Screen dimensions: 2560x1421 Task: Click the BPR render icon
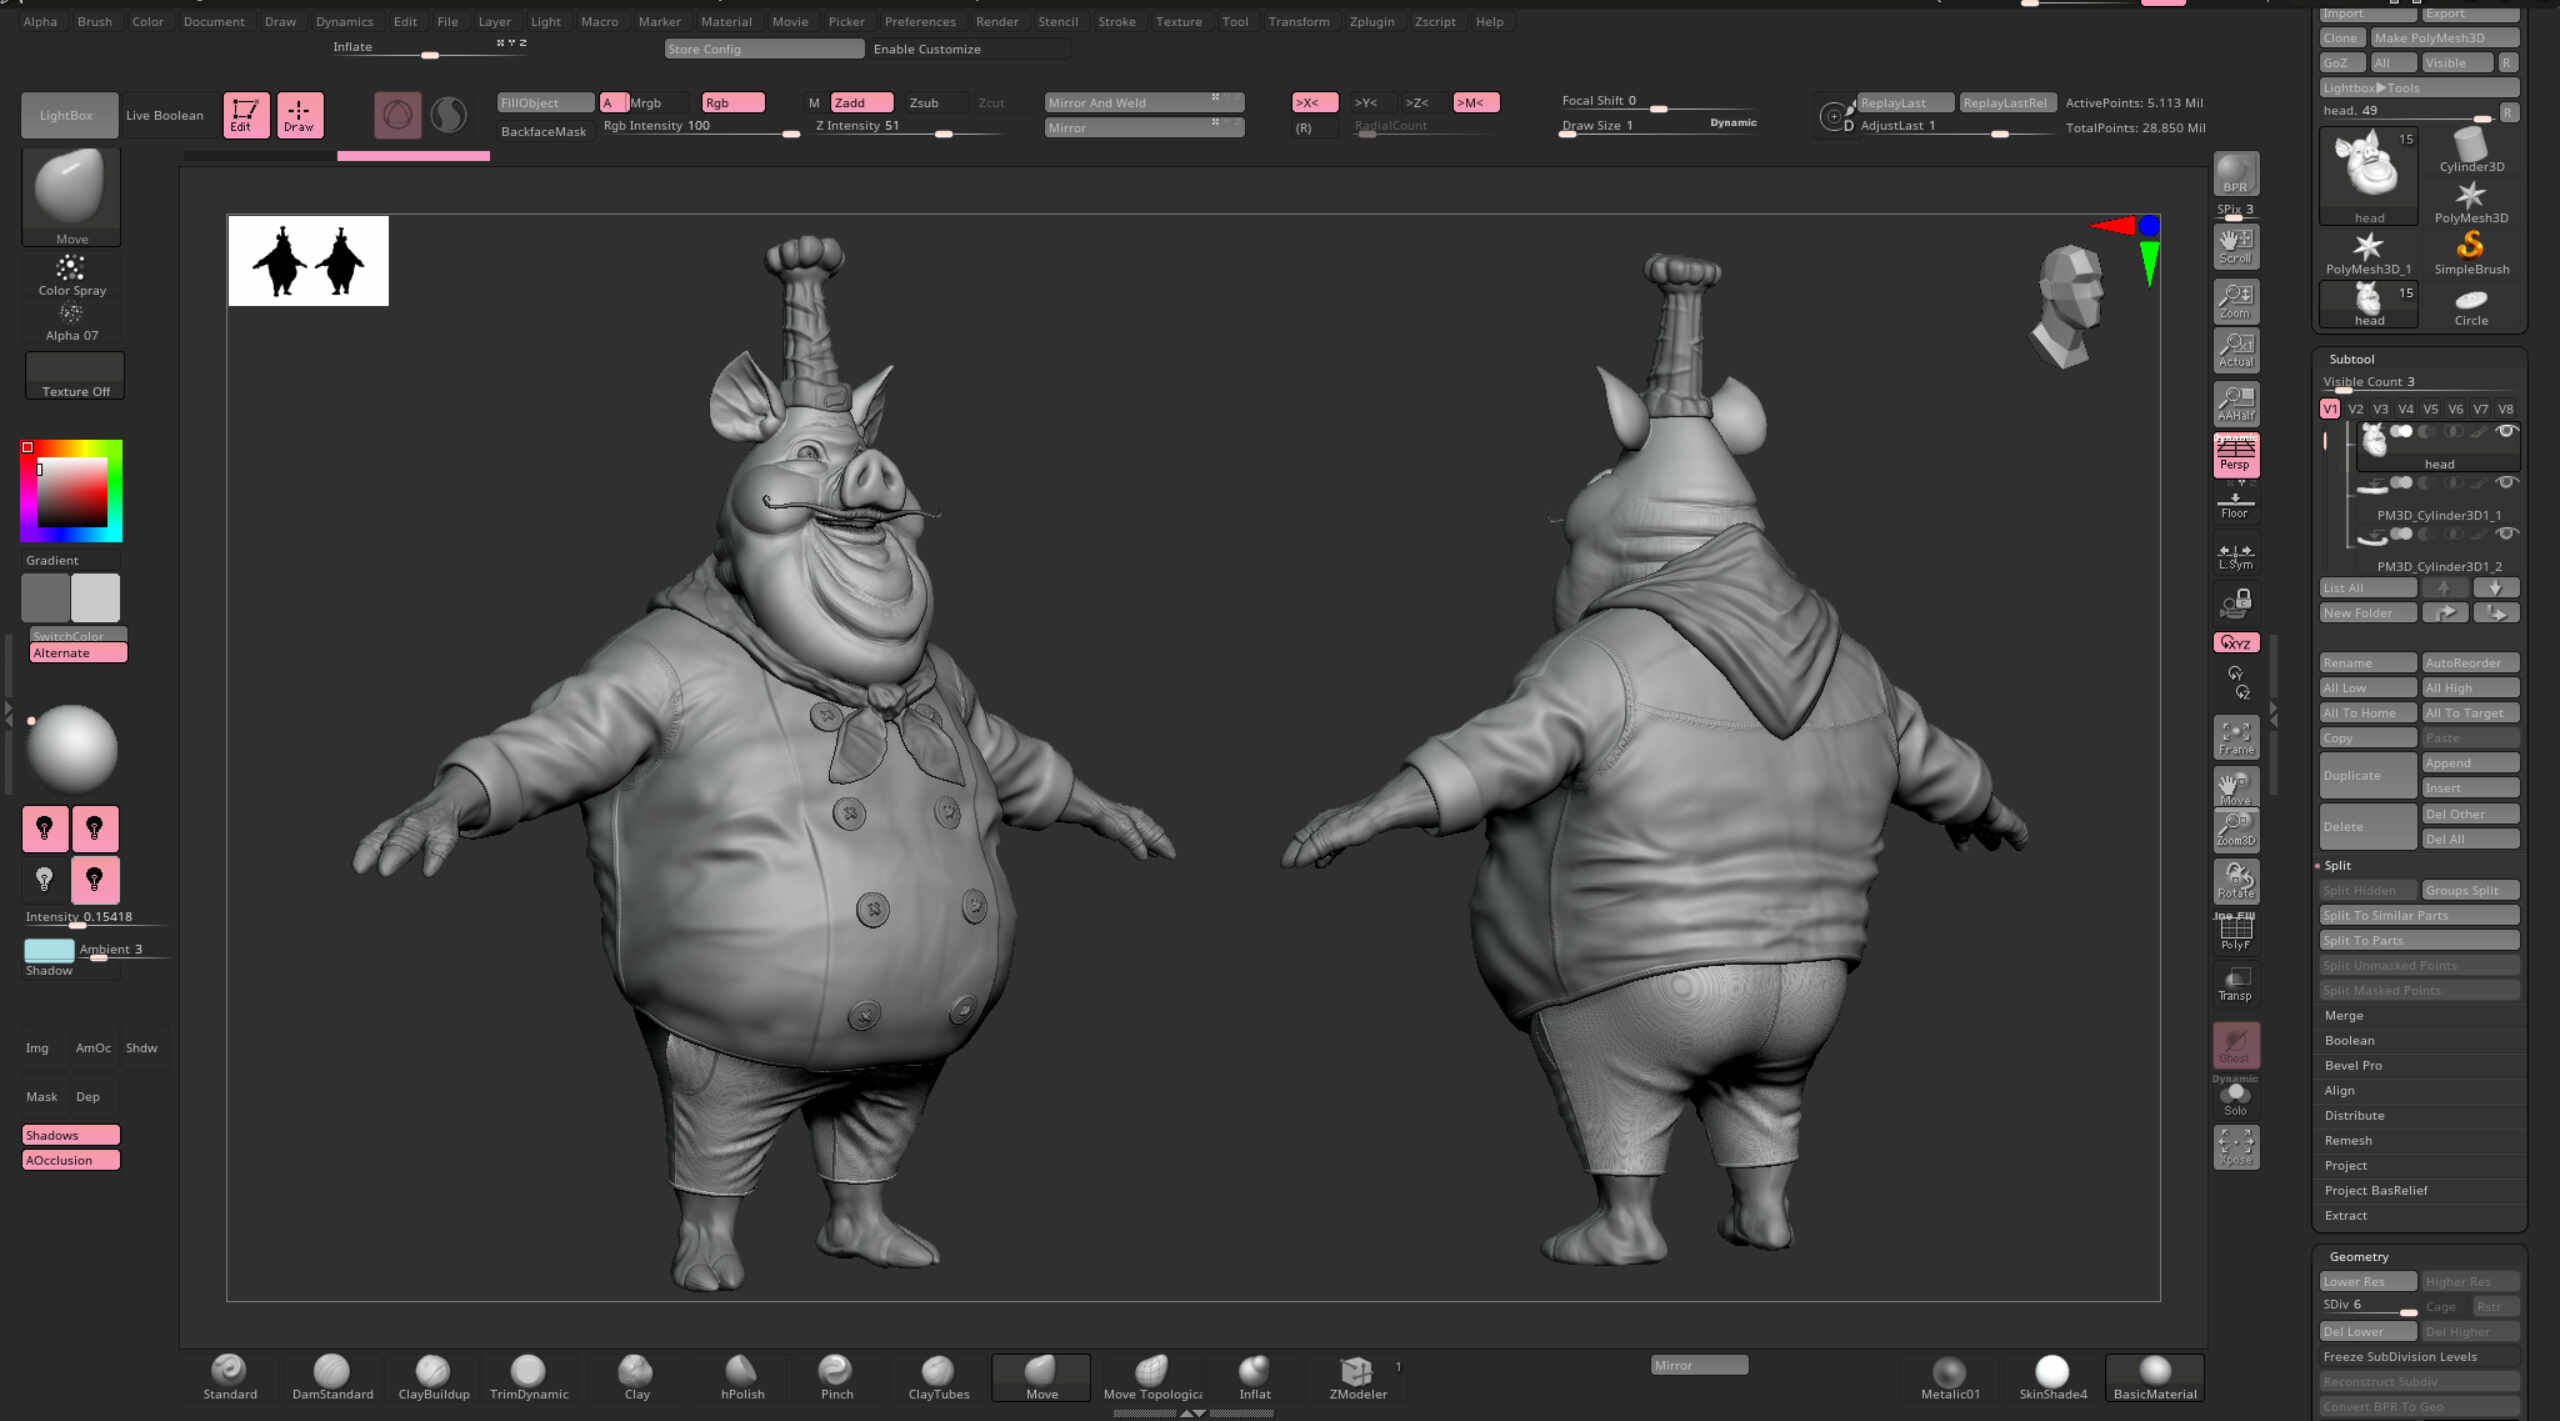point(2236,174)
